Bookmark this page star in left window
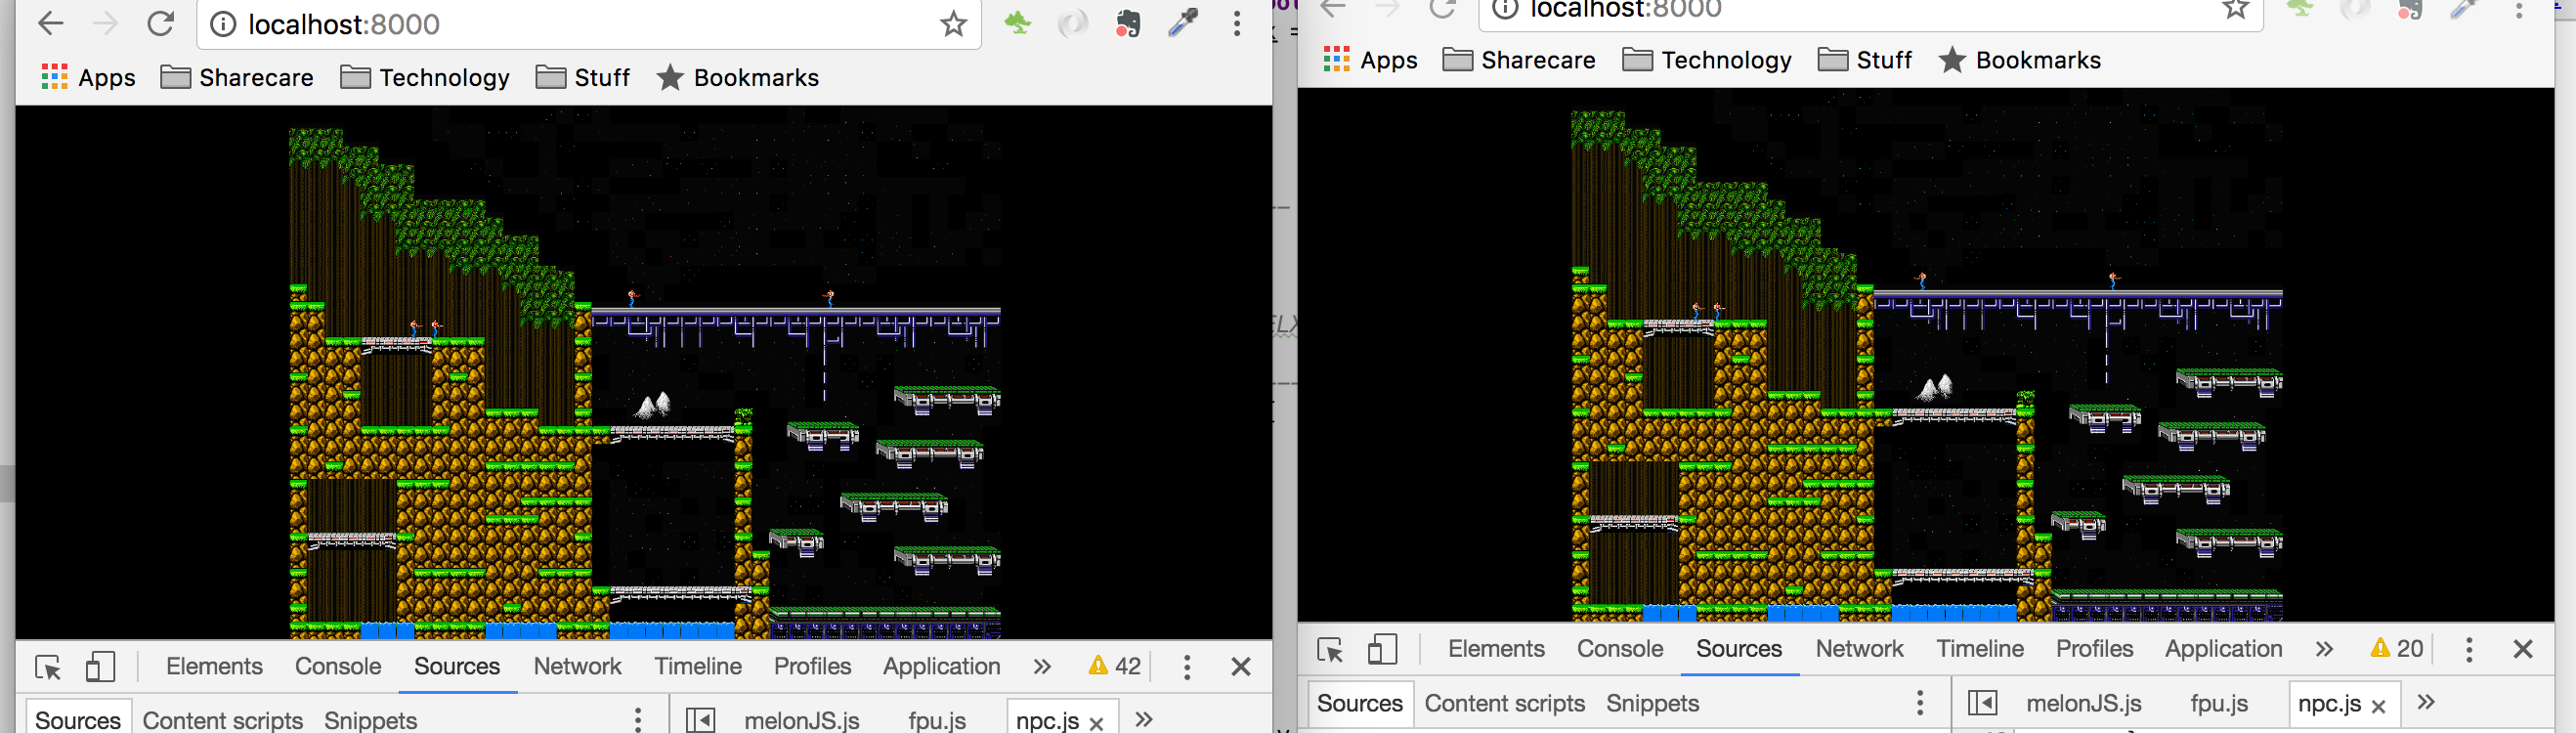 point(954,24)
